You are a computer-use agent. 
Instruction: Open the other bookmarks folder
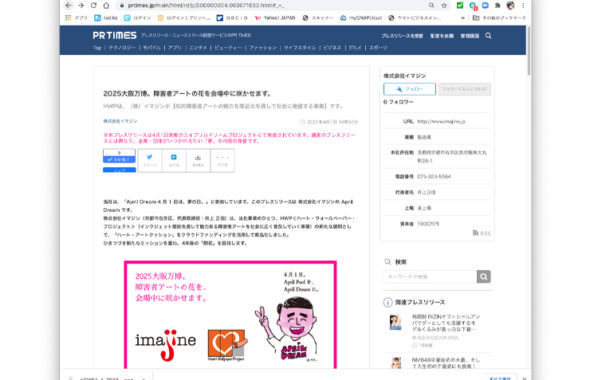(499, 18)
